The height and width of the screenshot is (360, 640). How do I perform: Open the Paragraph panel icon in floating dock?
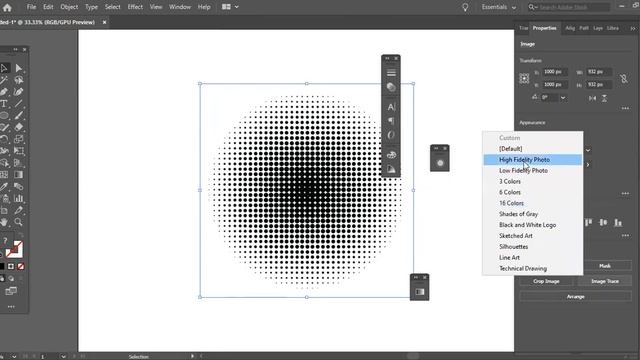point(391,121)
